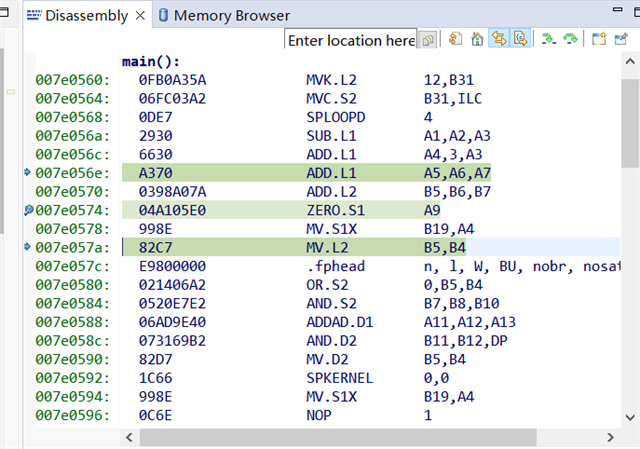The height and width of the screenshot is (449, 640).
Task: Click address 007e0578
Action: (72, 229)
